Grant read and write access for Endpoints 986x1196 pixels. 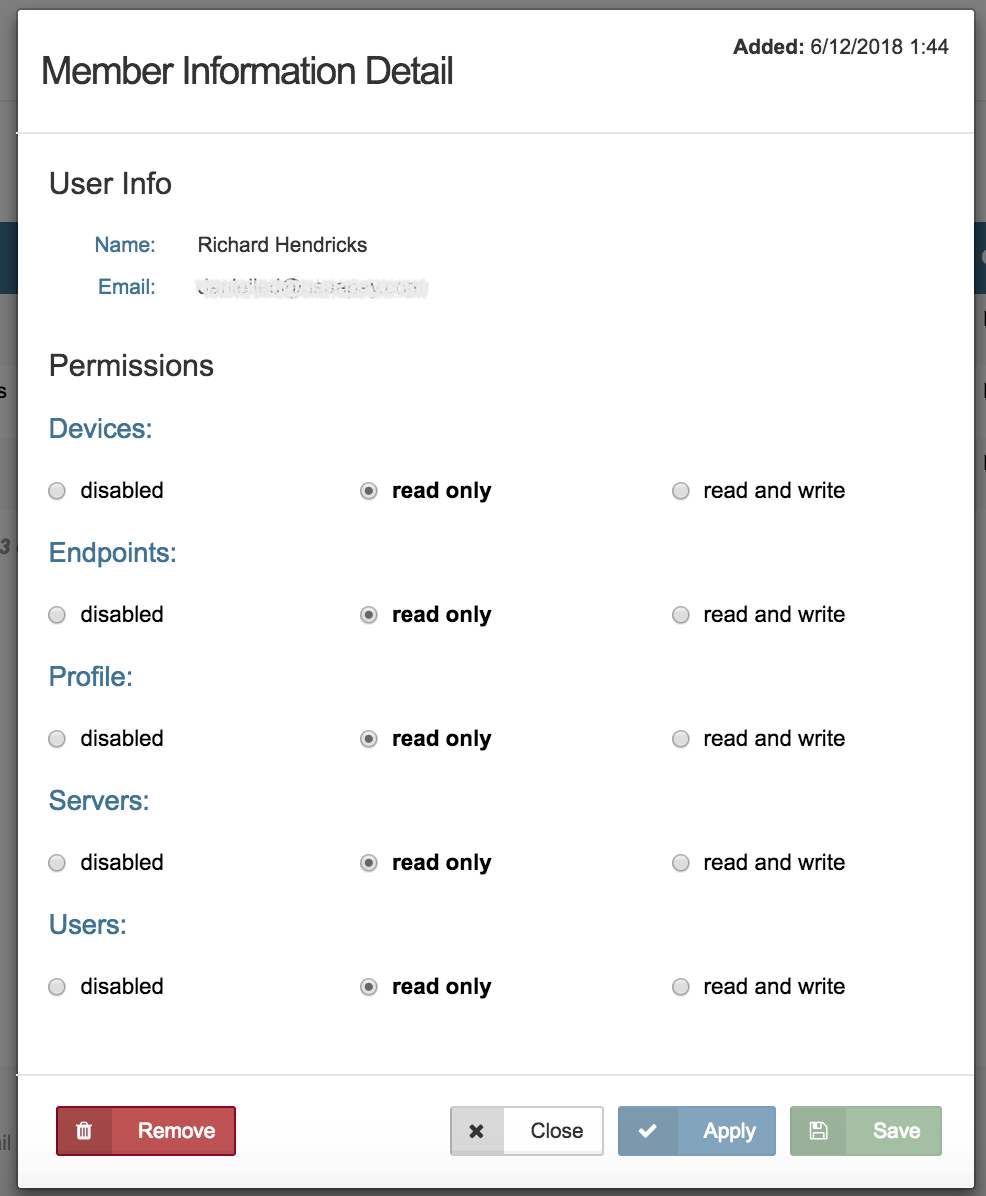click(x=680, y=615)
